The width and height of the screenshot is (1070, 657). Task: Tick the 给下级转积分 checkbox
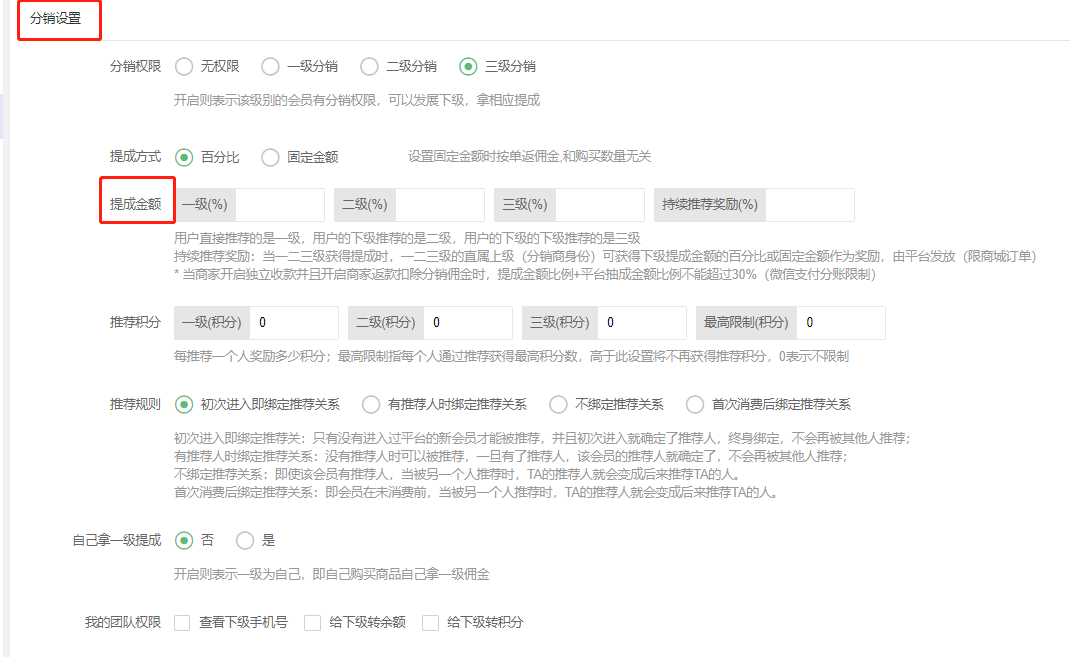point(431,623)
